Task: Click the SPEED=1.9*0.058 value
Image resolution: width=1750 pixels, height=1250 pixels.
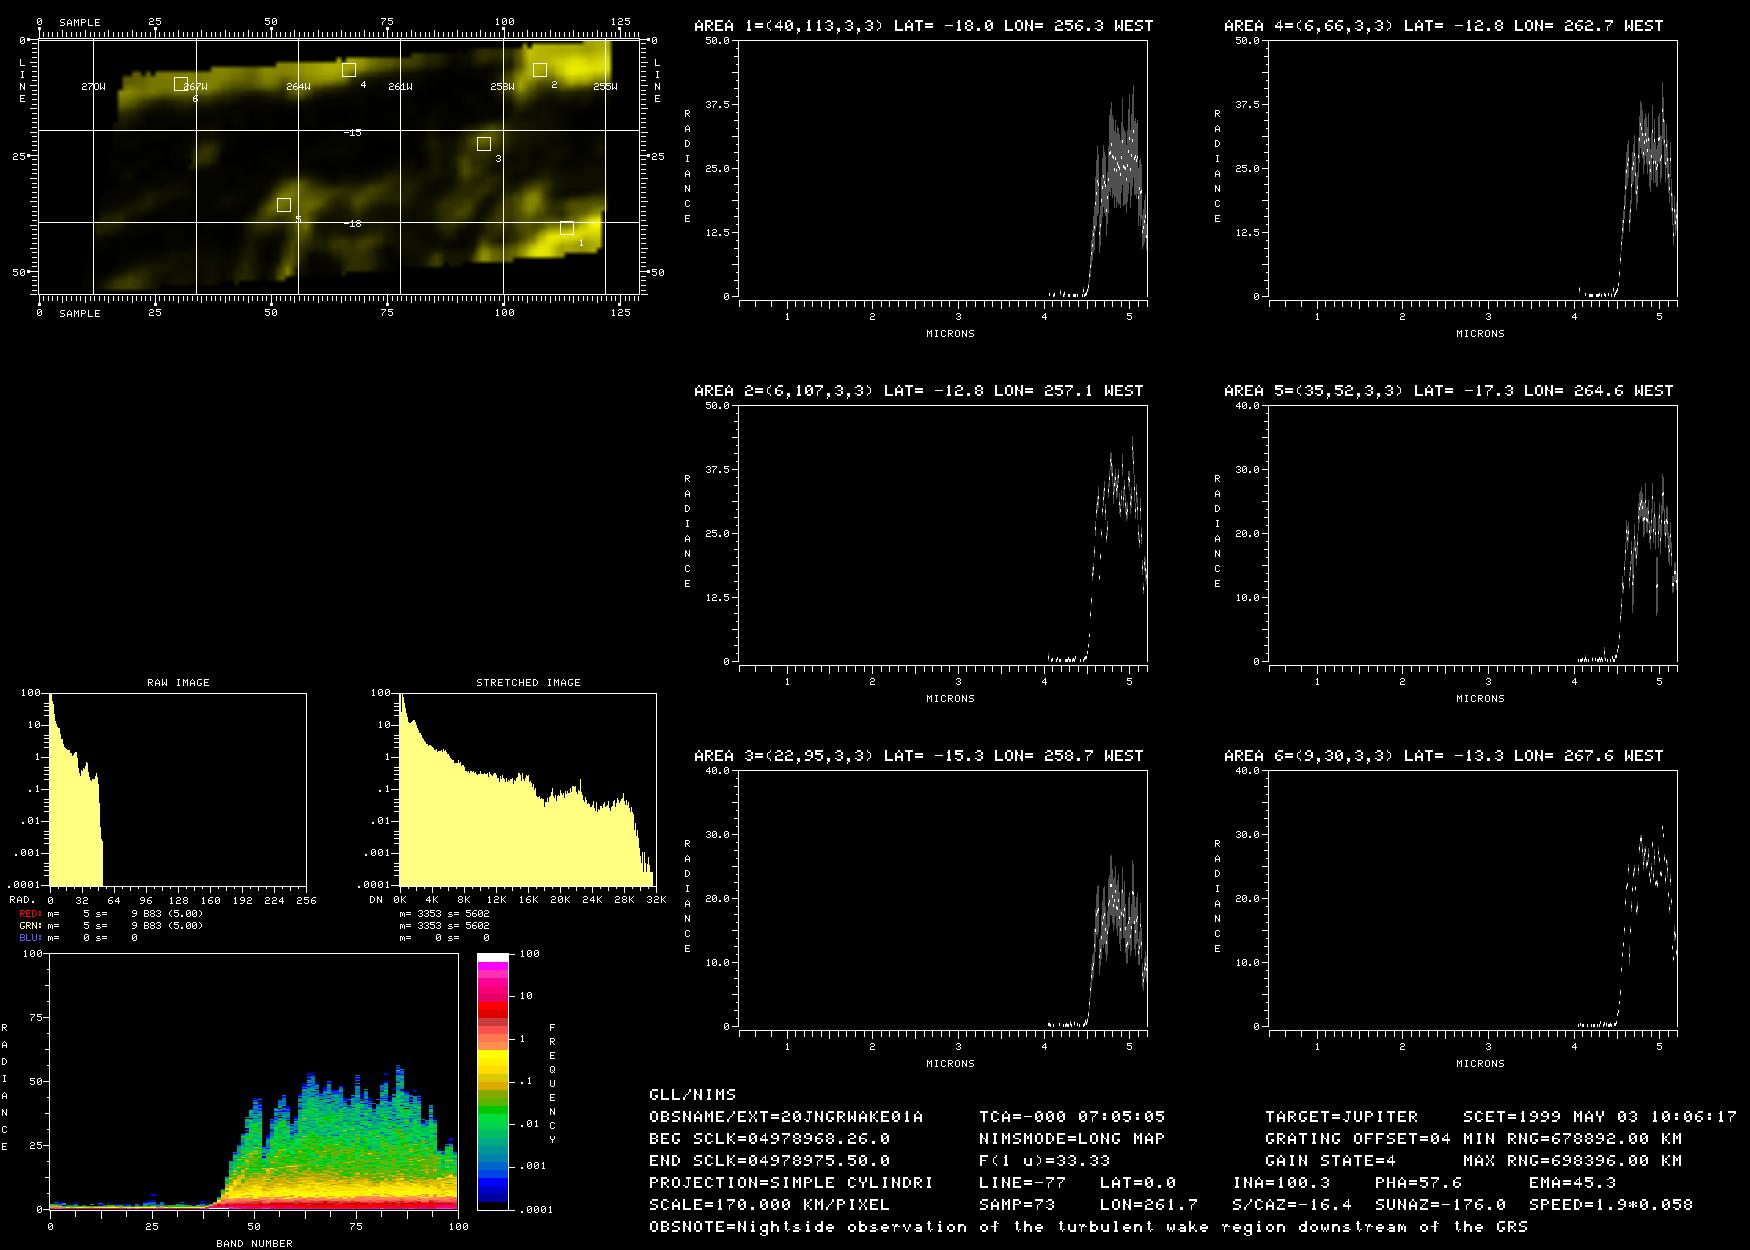Action: pos(1610,1204)
